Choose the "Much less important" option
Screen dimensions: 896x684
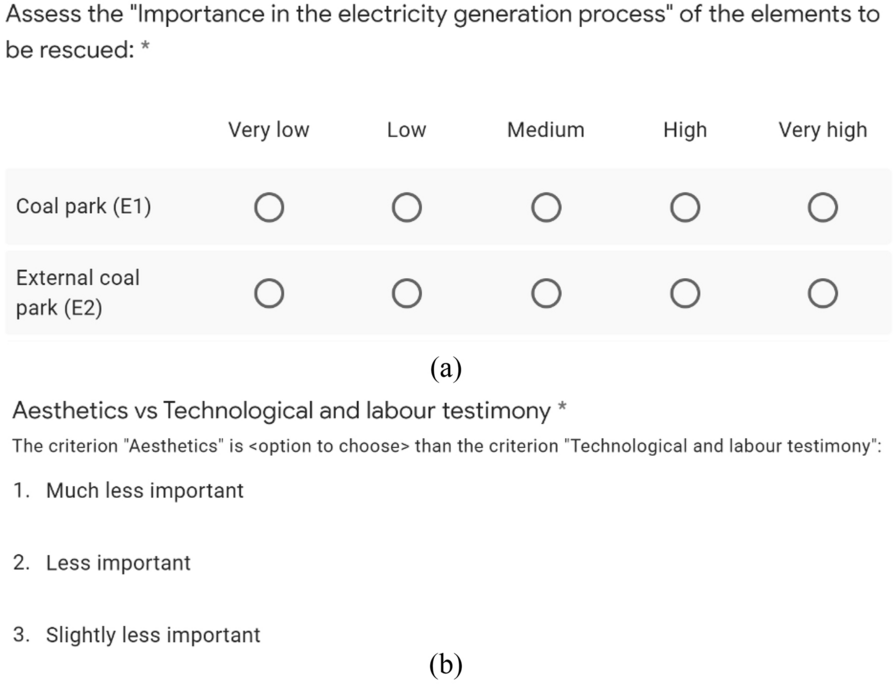click(144, 491)
